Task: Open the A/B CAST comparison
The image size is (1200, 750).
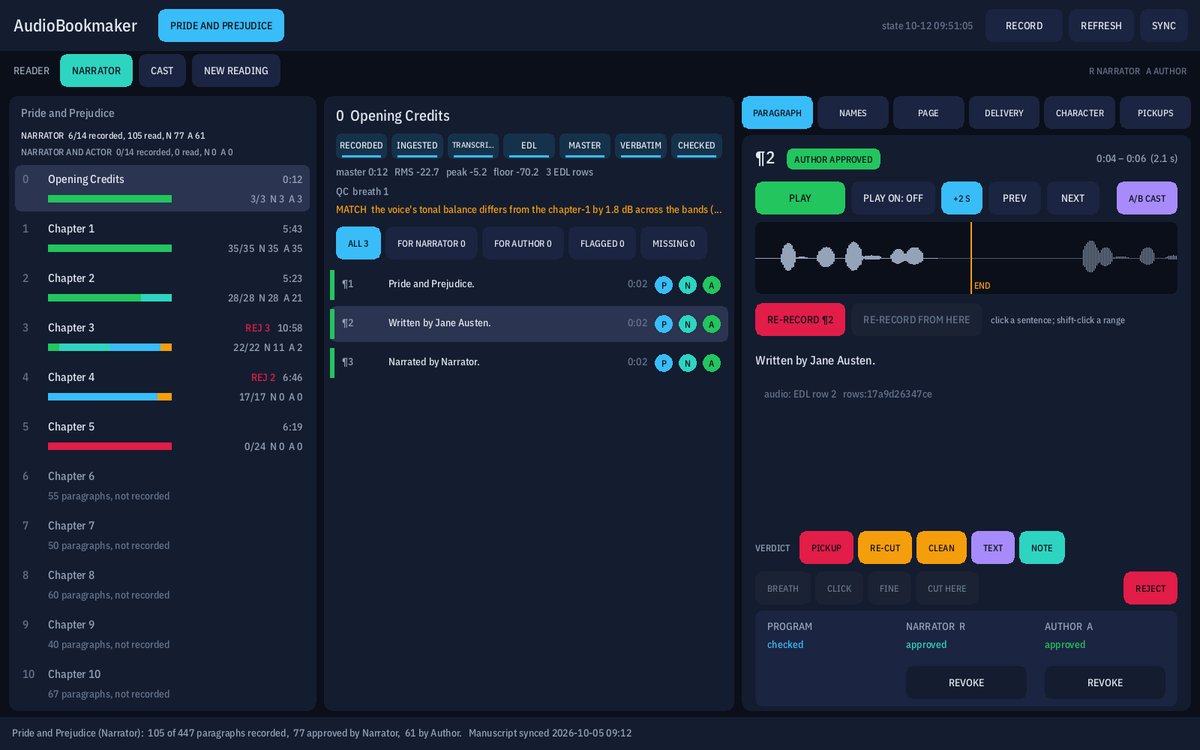Action: pyautogui.click(x=1147, y=198)
